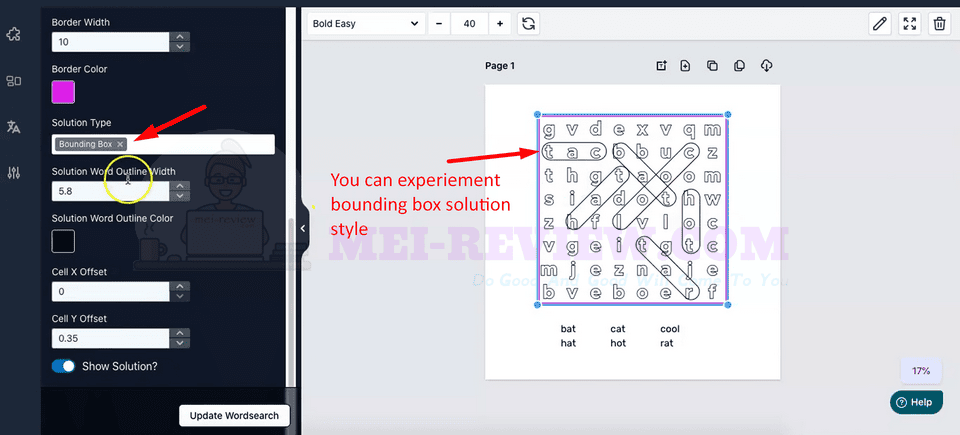The image size is (960, 435).
Task: Click the refresh regenerate icon in toolbar
Action: point(528,24)
